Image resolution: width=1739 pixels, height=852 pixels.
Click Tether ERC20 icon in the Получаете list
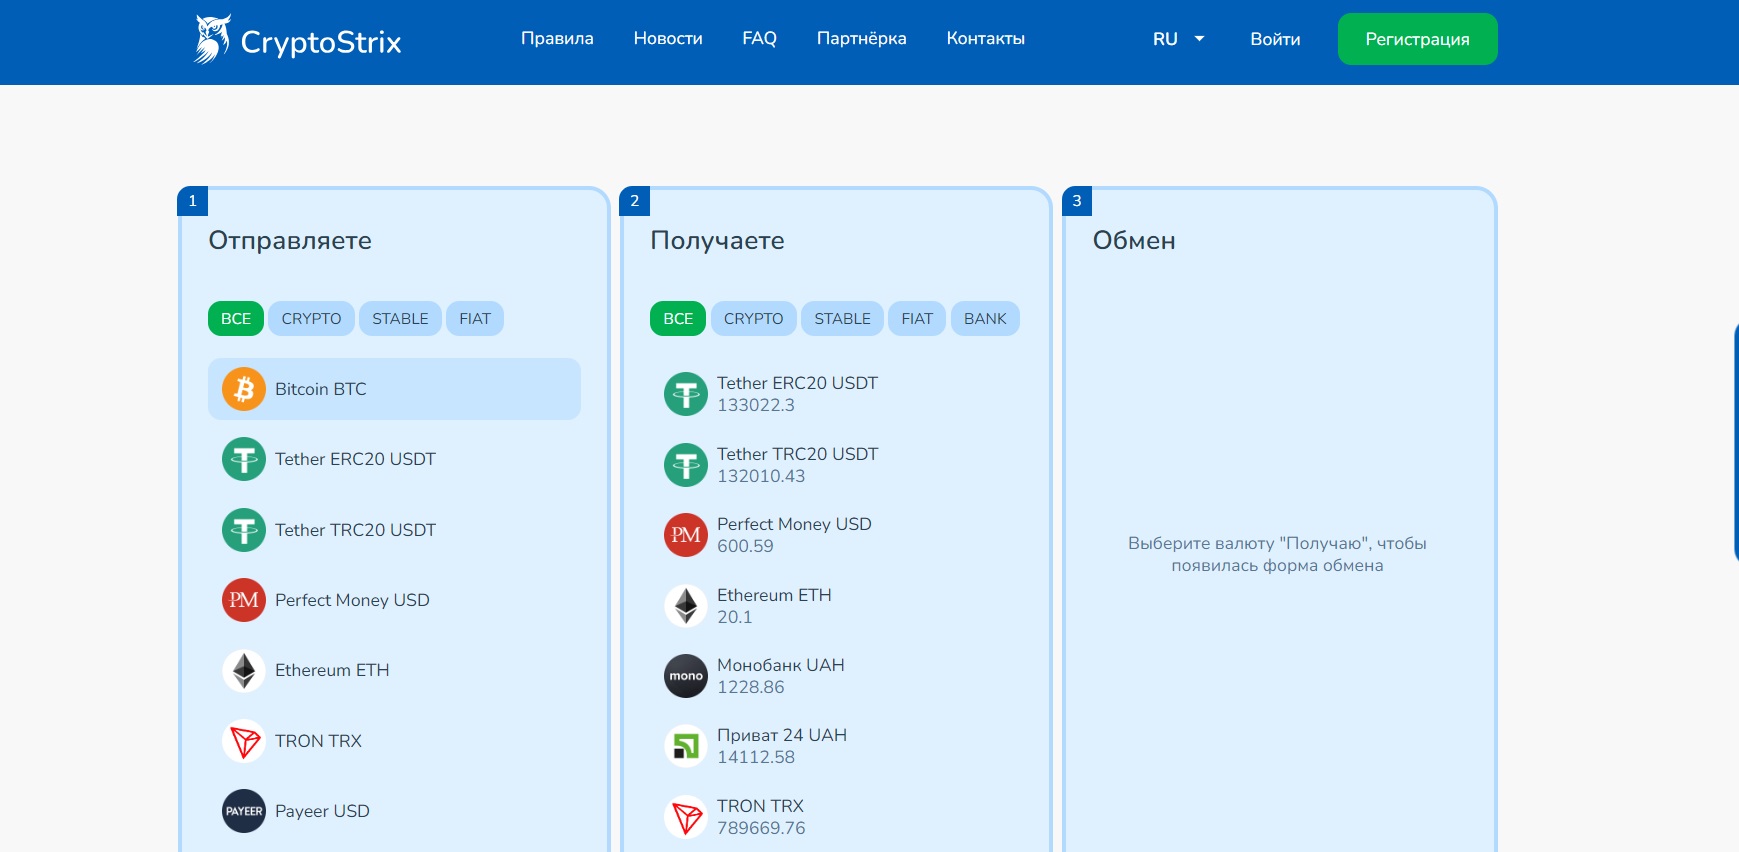coord(686,394)
